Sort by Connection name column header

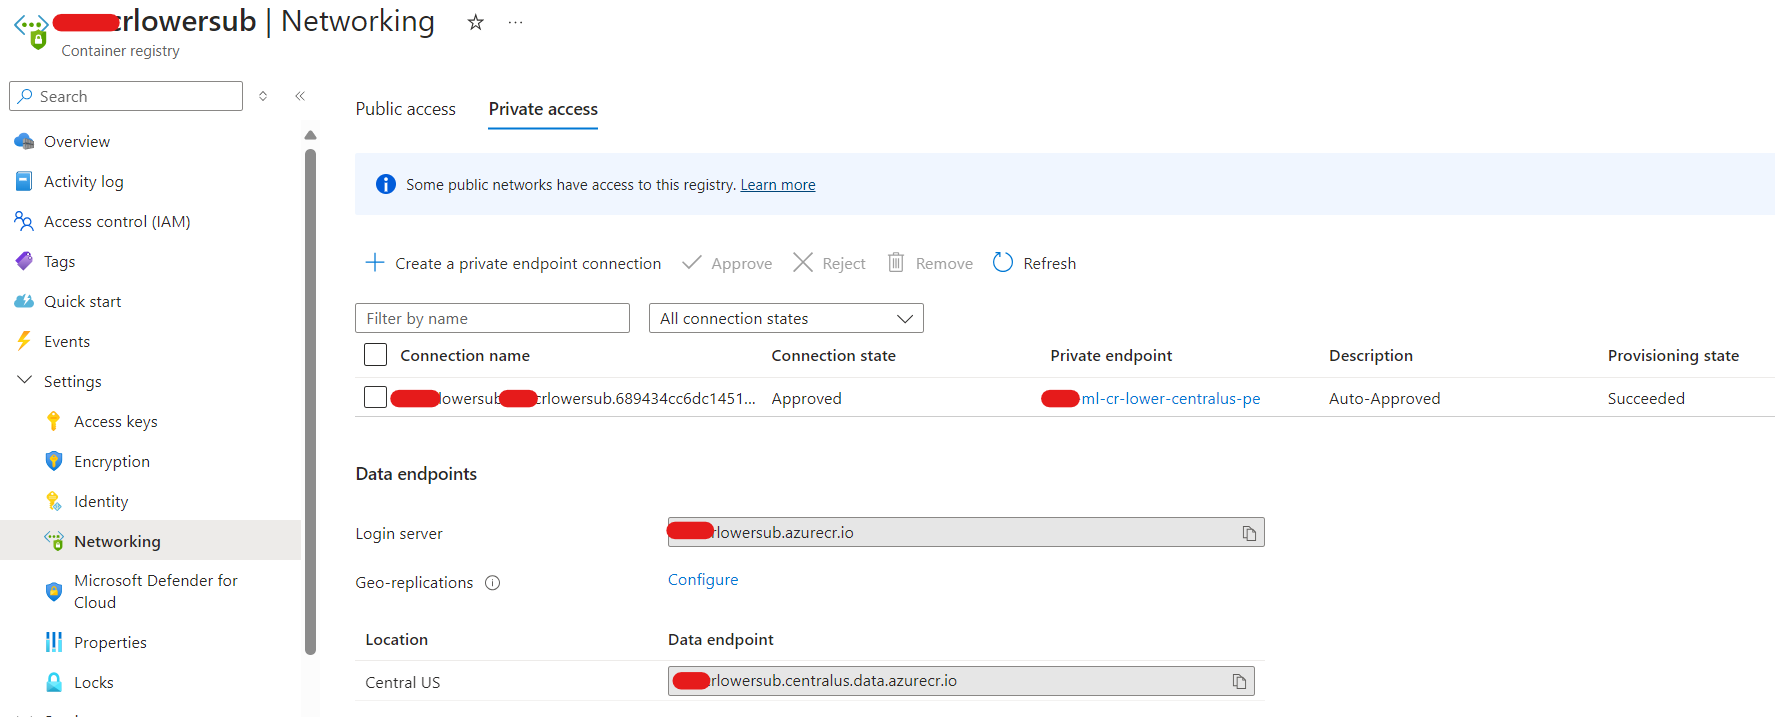[x=465, y=355]
